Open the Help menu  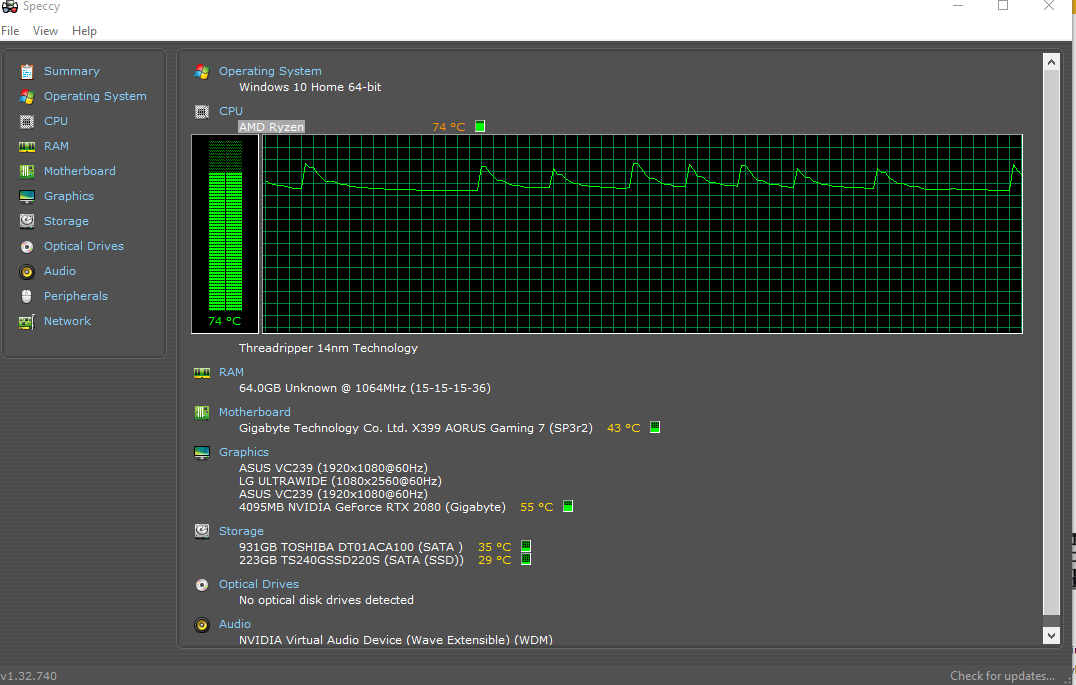(x=84, y=31)
